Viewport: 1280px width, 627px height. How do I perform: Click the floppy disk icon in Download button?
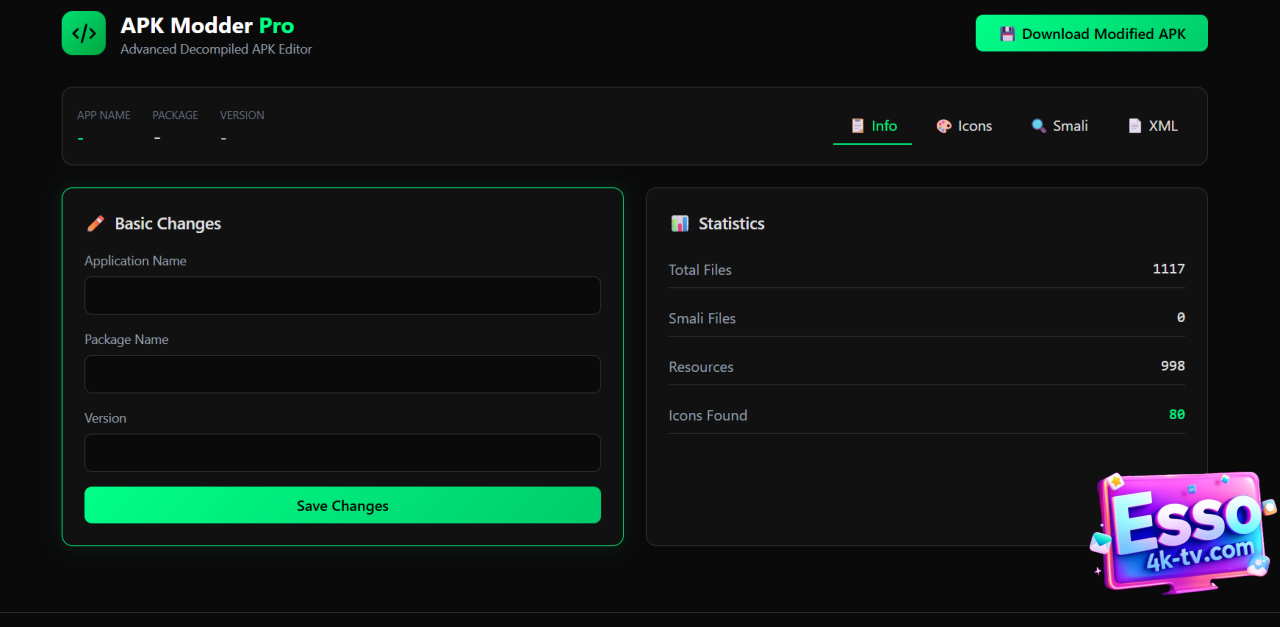pos(1007,34)
